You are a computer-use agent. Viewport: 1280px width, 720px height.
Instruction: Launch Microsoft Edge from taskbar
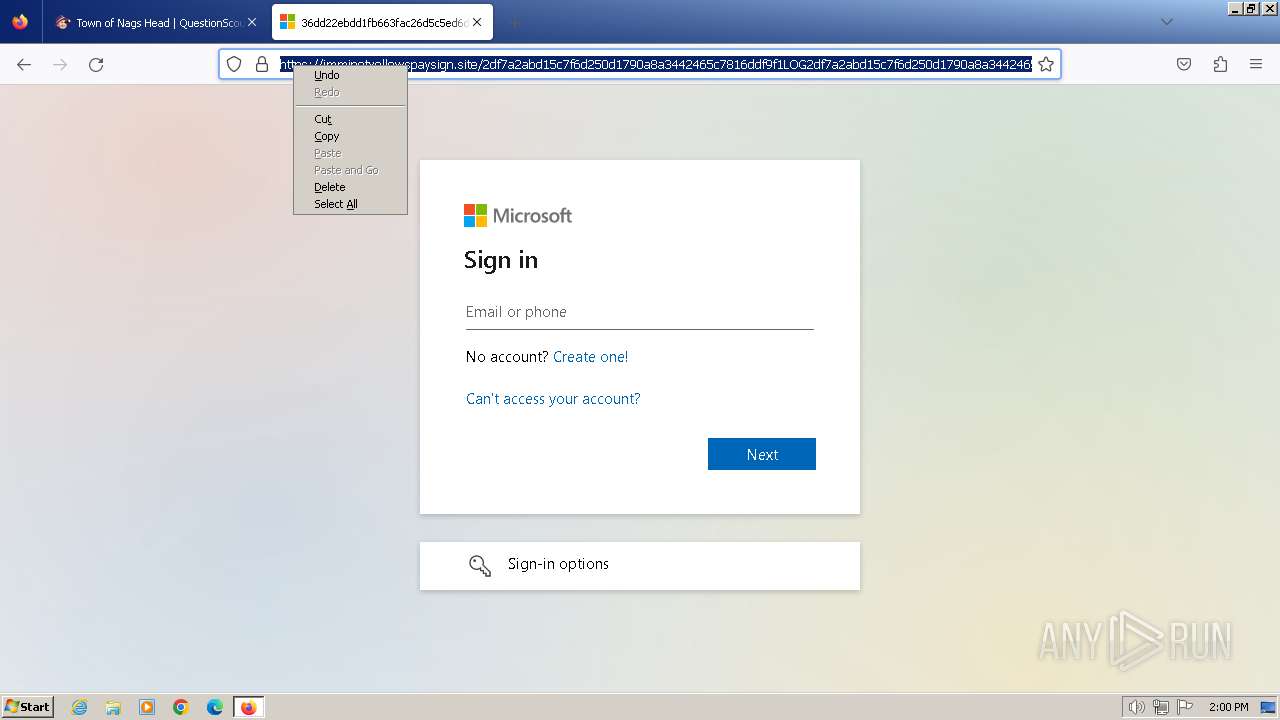tap(215, 707)
